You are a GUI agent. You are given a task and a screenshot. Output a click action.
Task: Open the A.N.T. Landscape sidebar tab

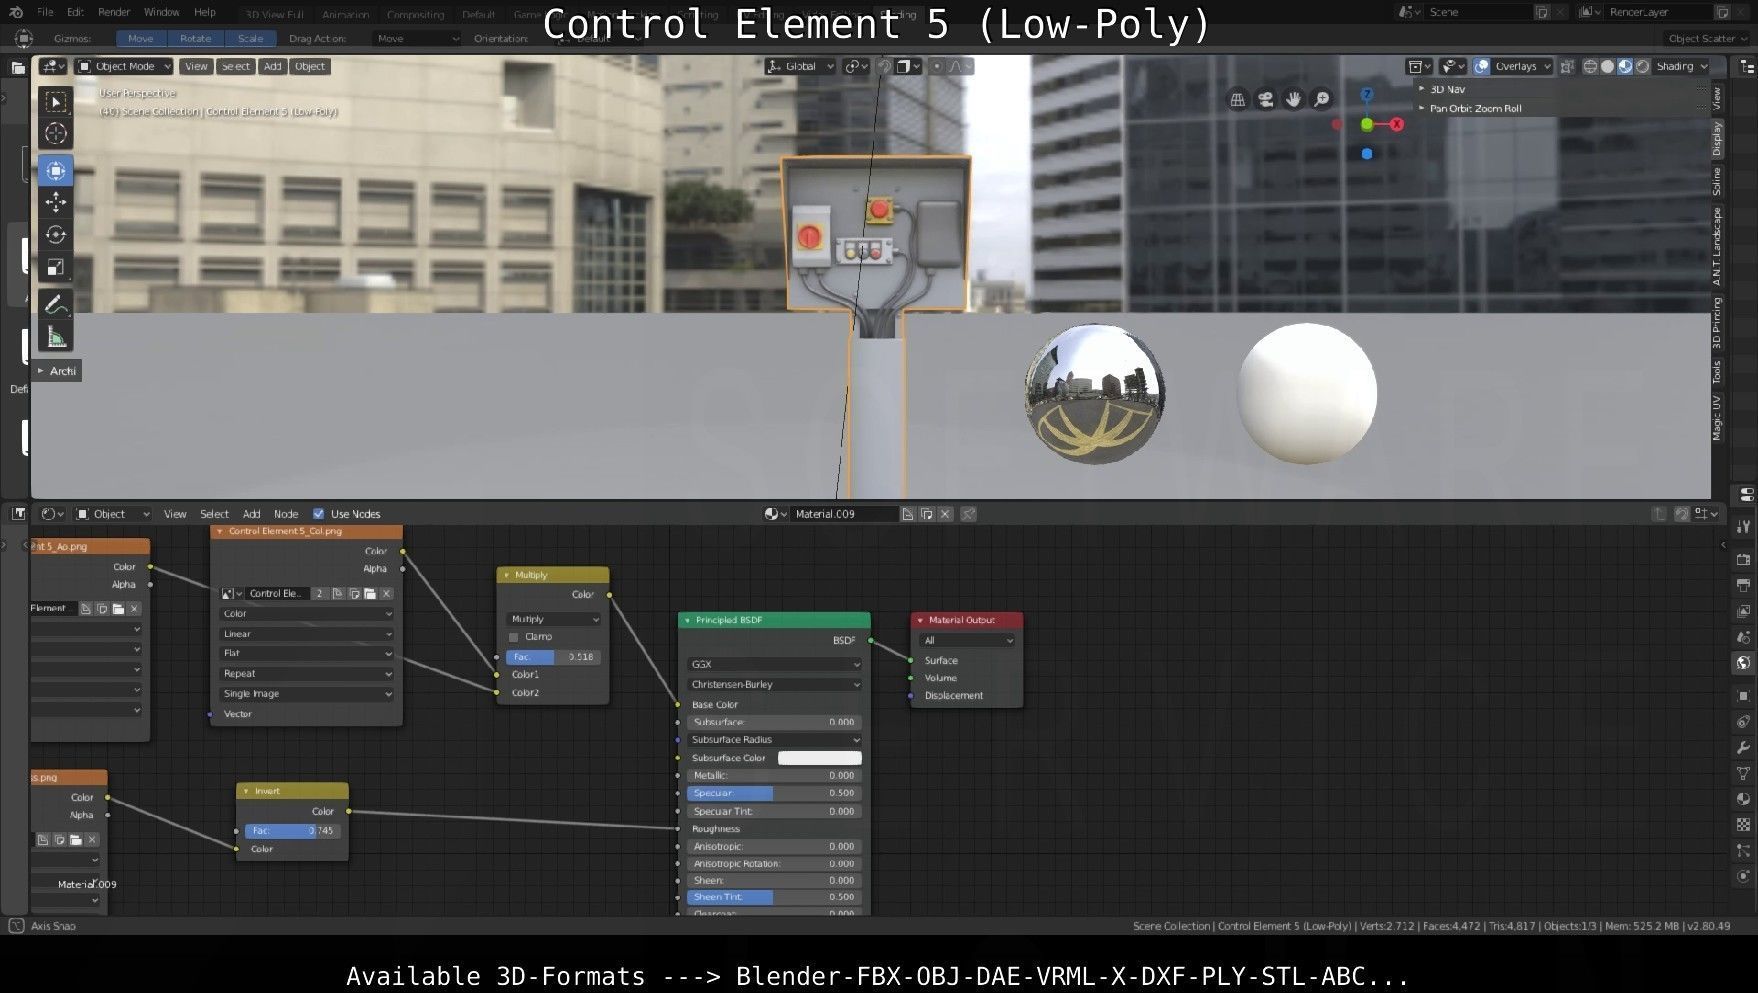pyautogui.click(x=1717, y=246)
